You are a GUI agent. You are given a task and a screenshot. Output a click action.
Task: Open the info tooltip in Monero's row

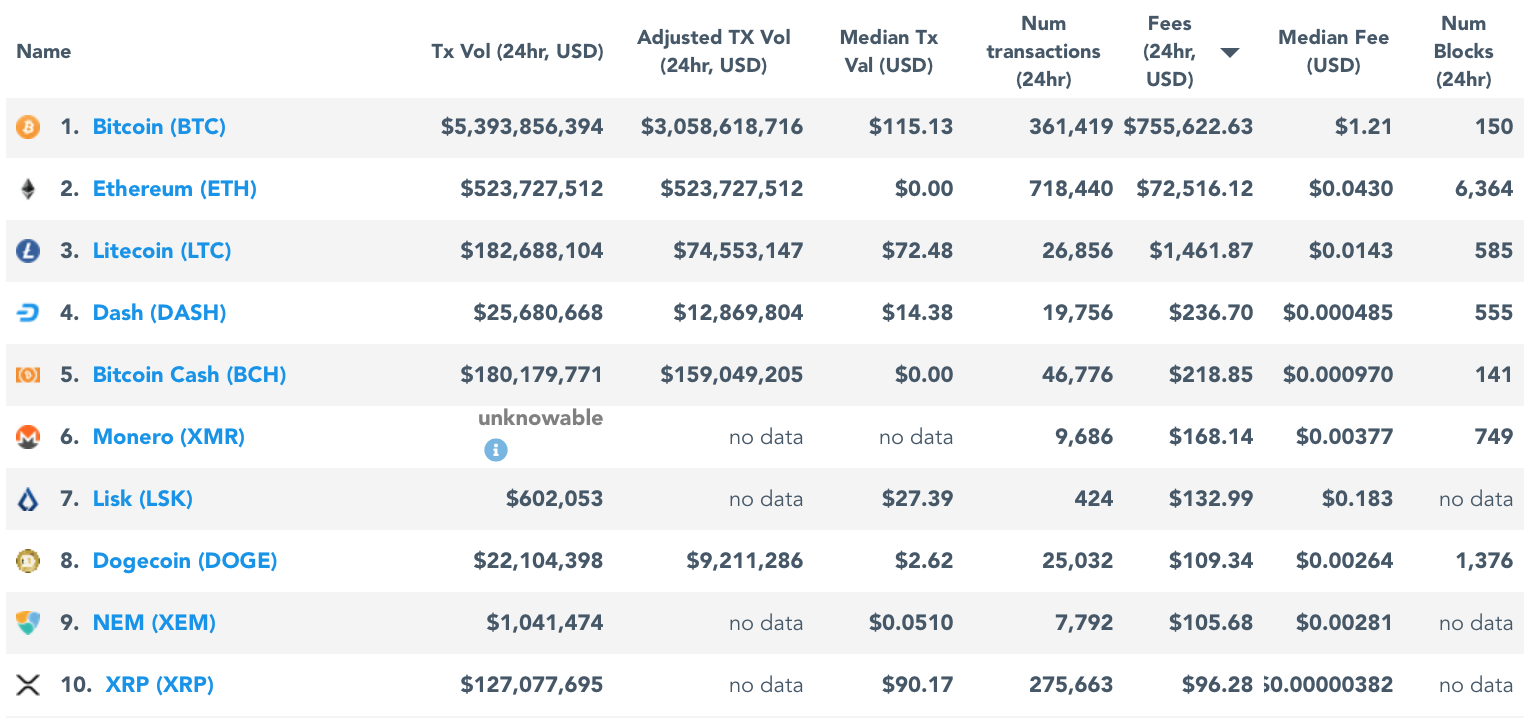[497, 450]
